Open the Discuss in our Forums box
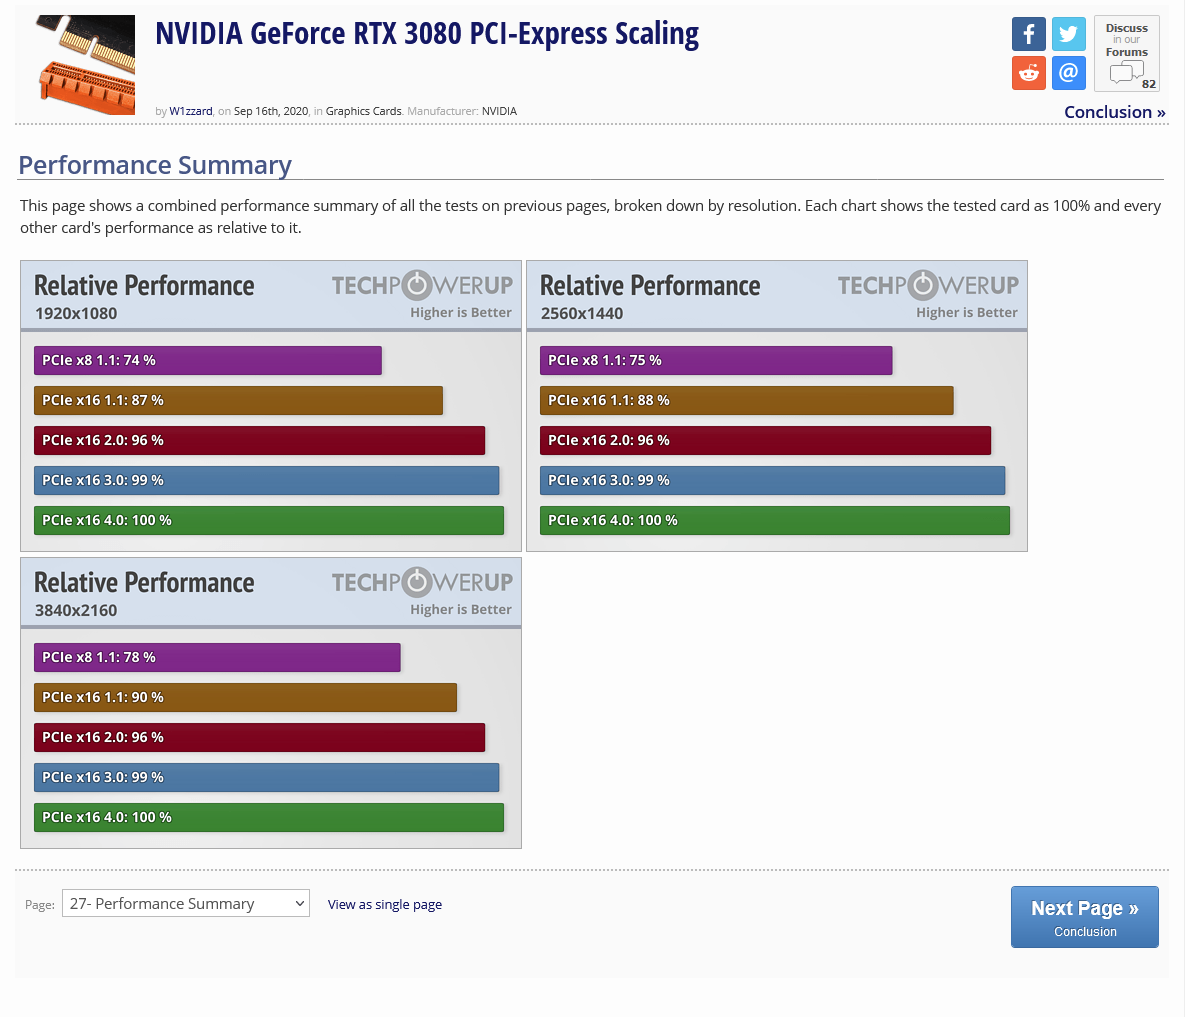The image size is (1185, 1017). [1126, 54]
